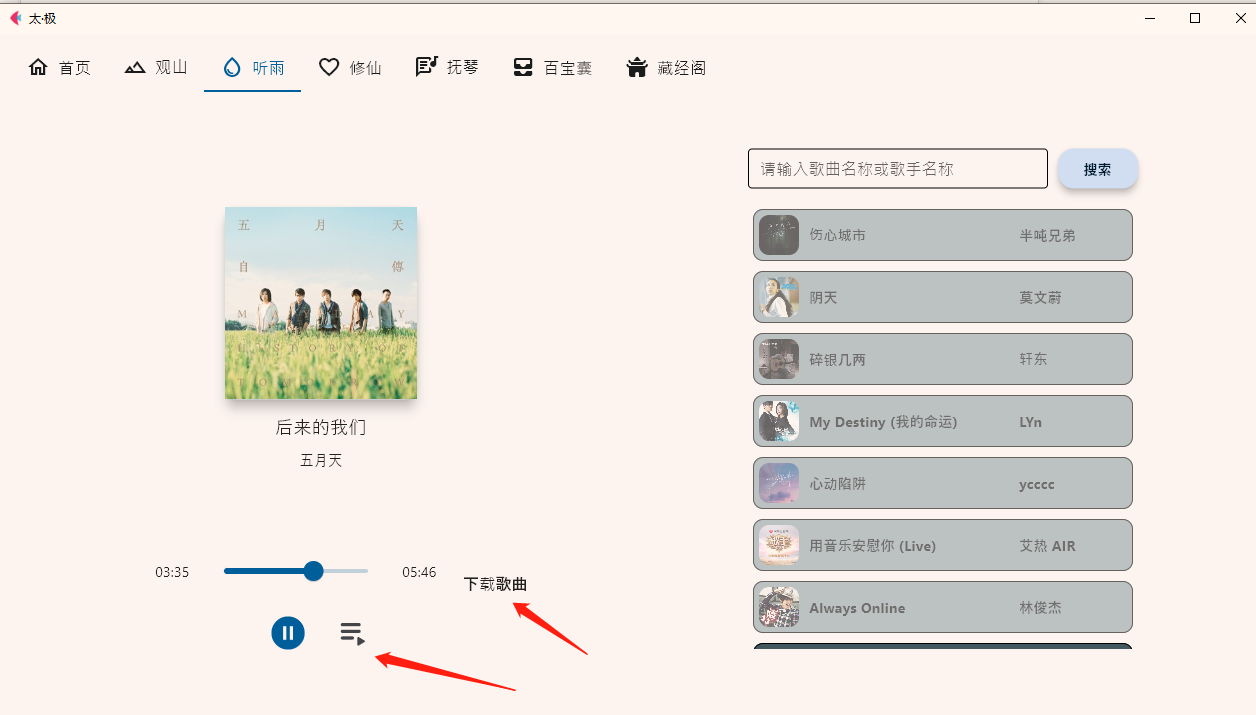
Task: Go to the 藏经阁 tab
Action: point(666,68)
